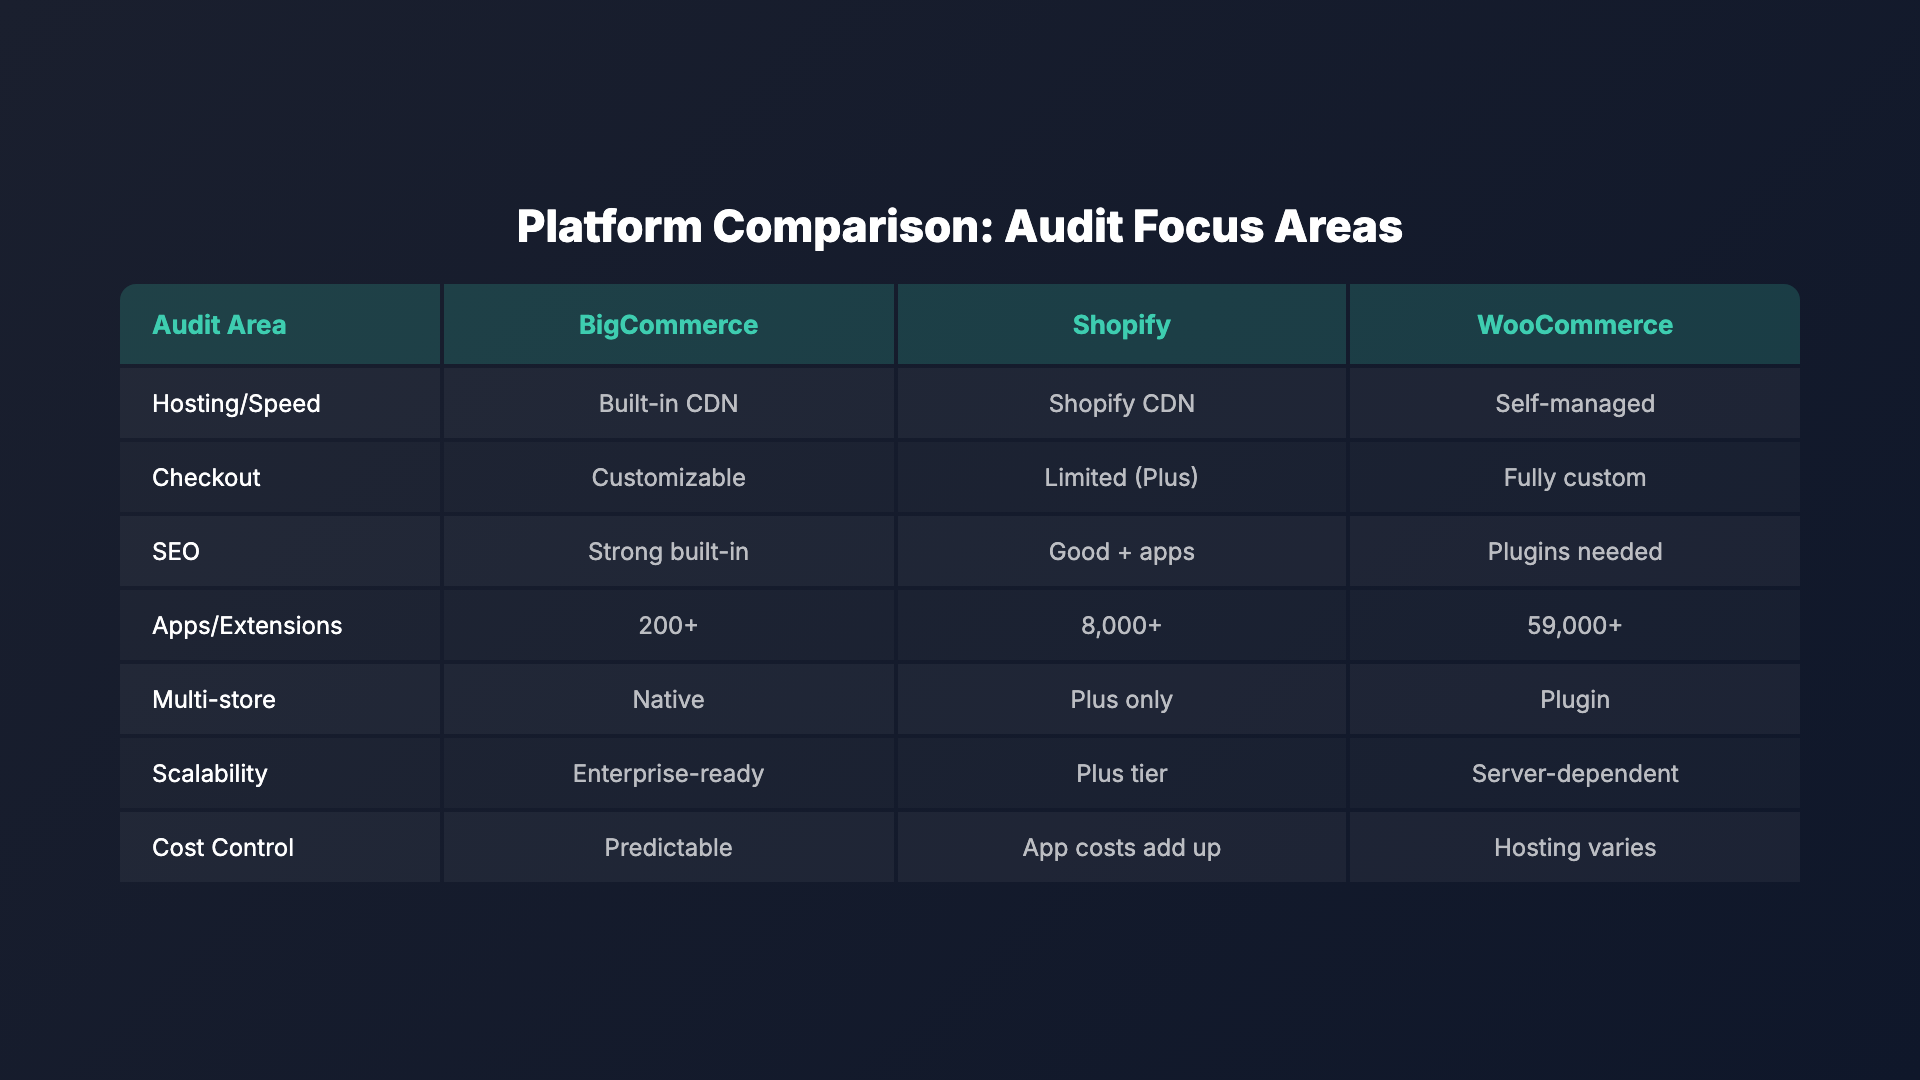Click the Audit Area header cell

click(219, 324)
